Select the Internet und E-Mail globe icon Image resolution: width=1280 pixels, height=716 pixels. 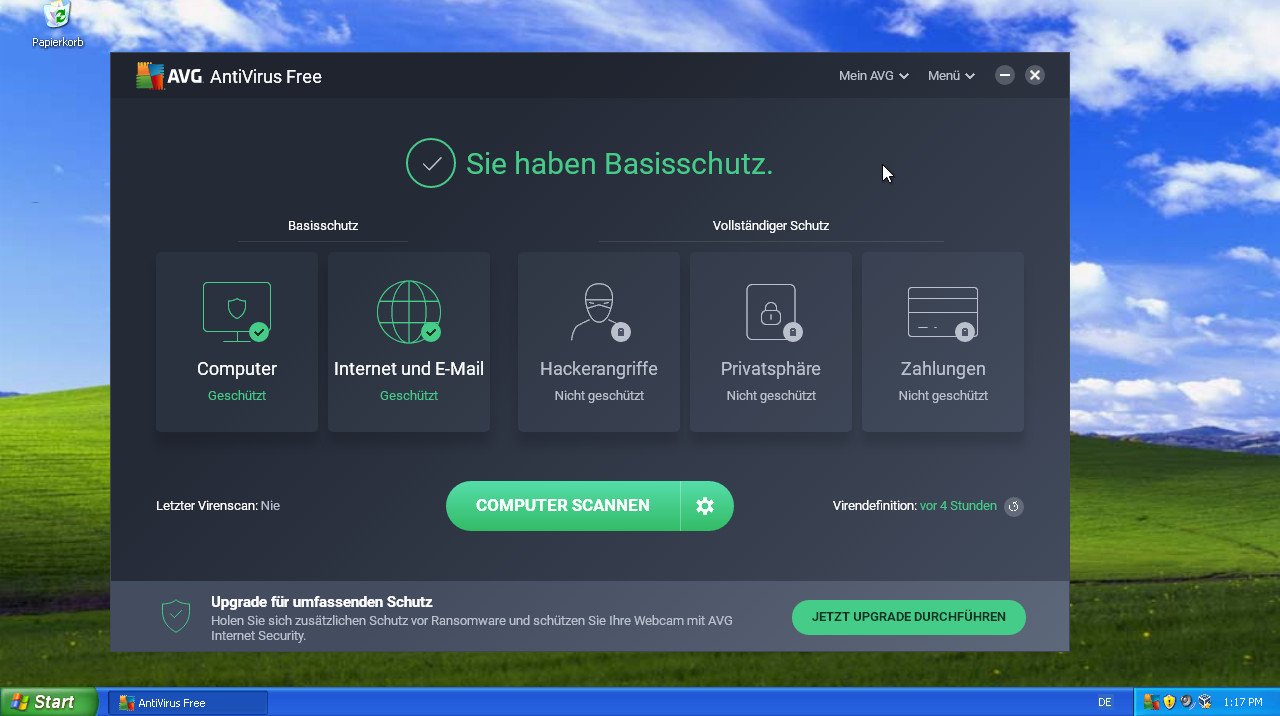click(408, 310)
